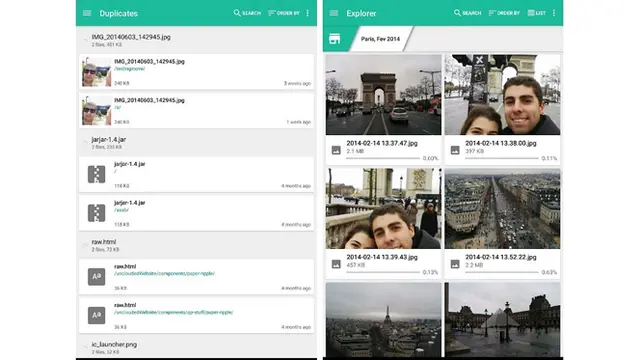Select the file name 2014-02-14 13.37.47.jpg
This screenshot has height=360, width=640.
[x=382, y=143]
